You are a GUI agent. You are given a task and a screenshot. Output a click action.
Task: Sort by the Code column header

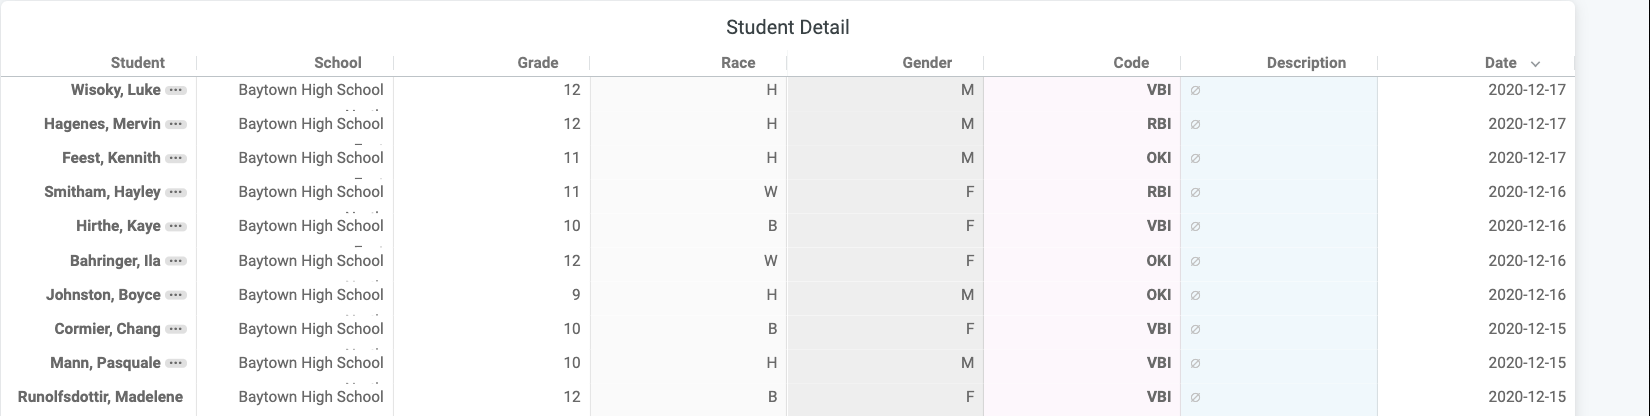(x=1131, y=63)
